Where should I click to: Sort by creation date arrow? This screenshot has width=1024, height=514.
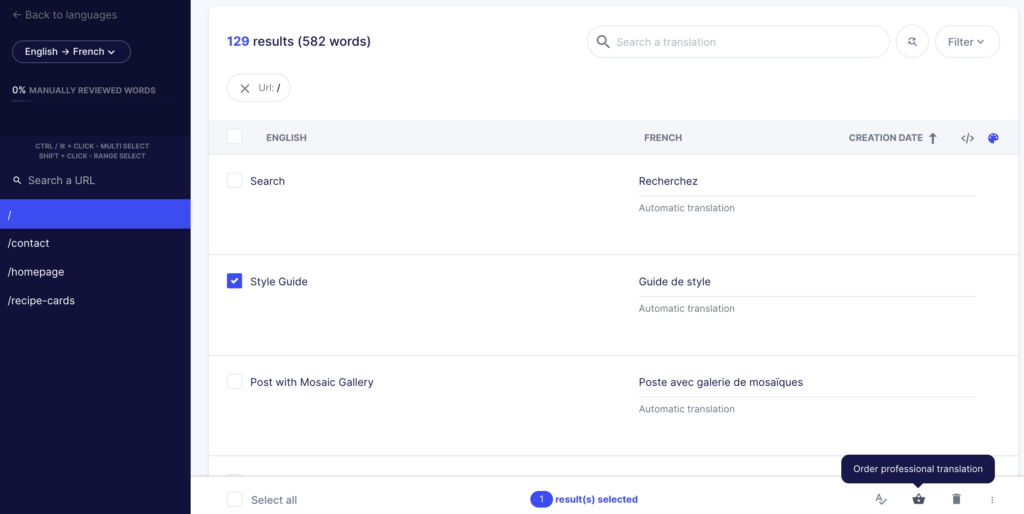pos(933,138)
